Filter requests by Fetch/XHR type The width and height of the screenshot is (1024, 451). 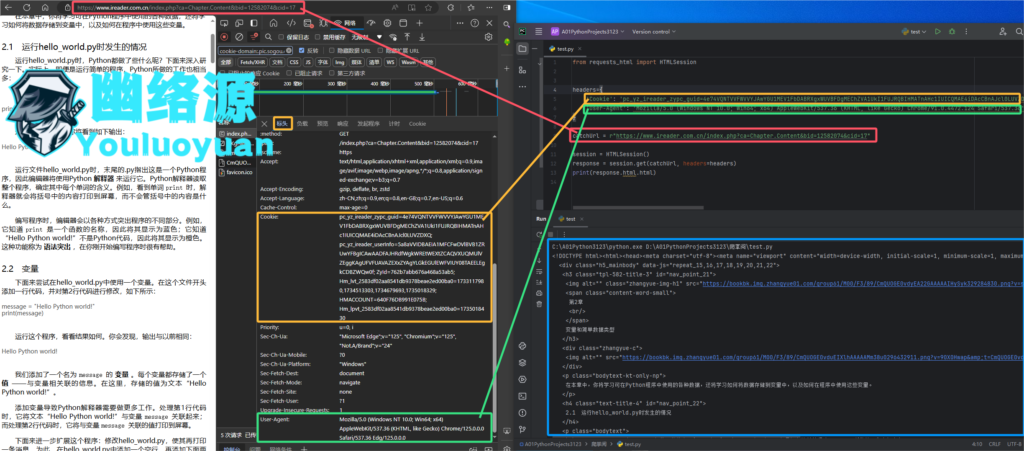pos(253,63)
